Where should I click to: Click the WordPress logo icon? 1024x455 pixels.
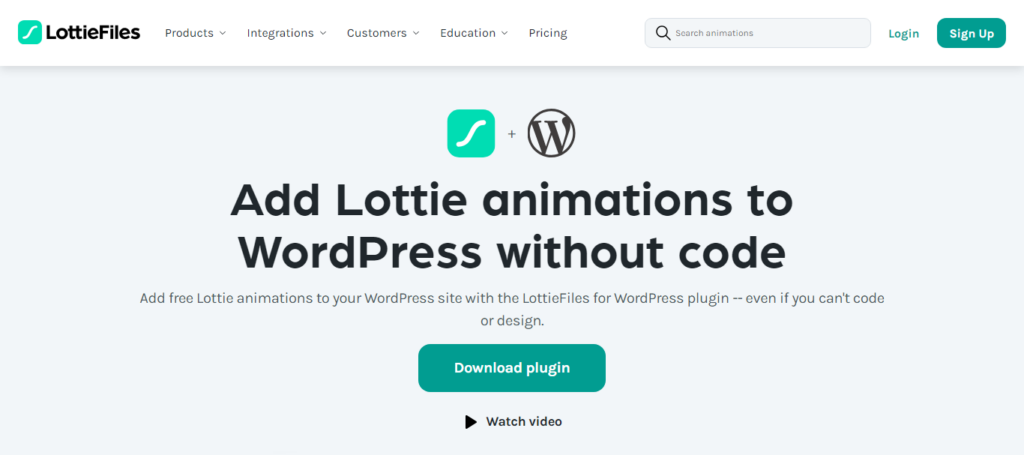552,133
